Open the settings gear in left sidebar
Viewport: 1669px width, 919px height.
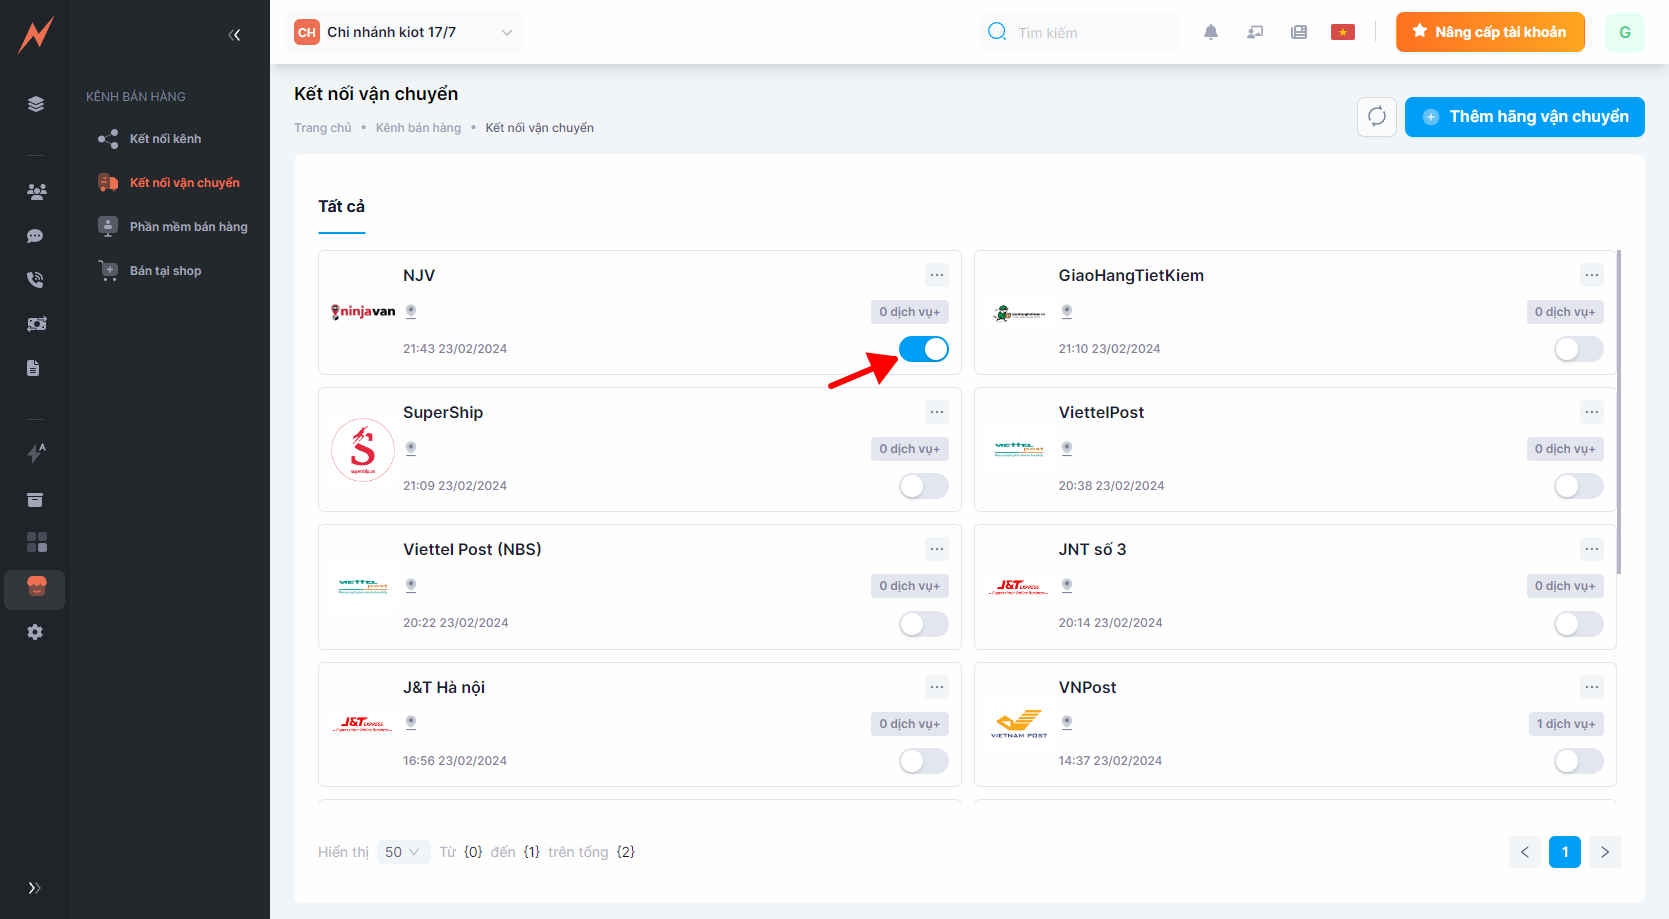pos(35,632)
